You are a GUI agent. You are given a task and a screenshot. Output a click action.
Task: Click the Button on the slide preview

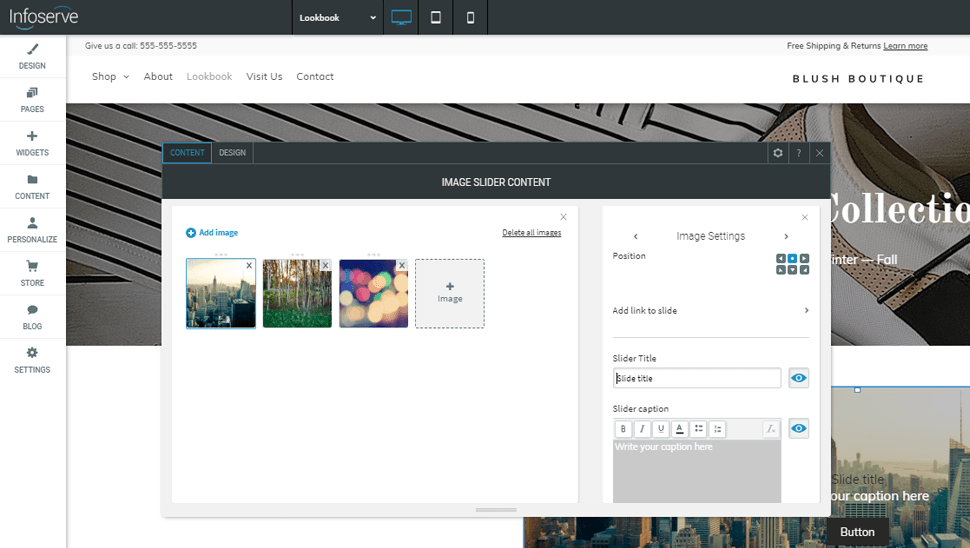[x=857, y=532]
